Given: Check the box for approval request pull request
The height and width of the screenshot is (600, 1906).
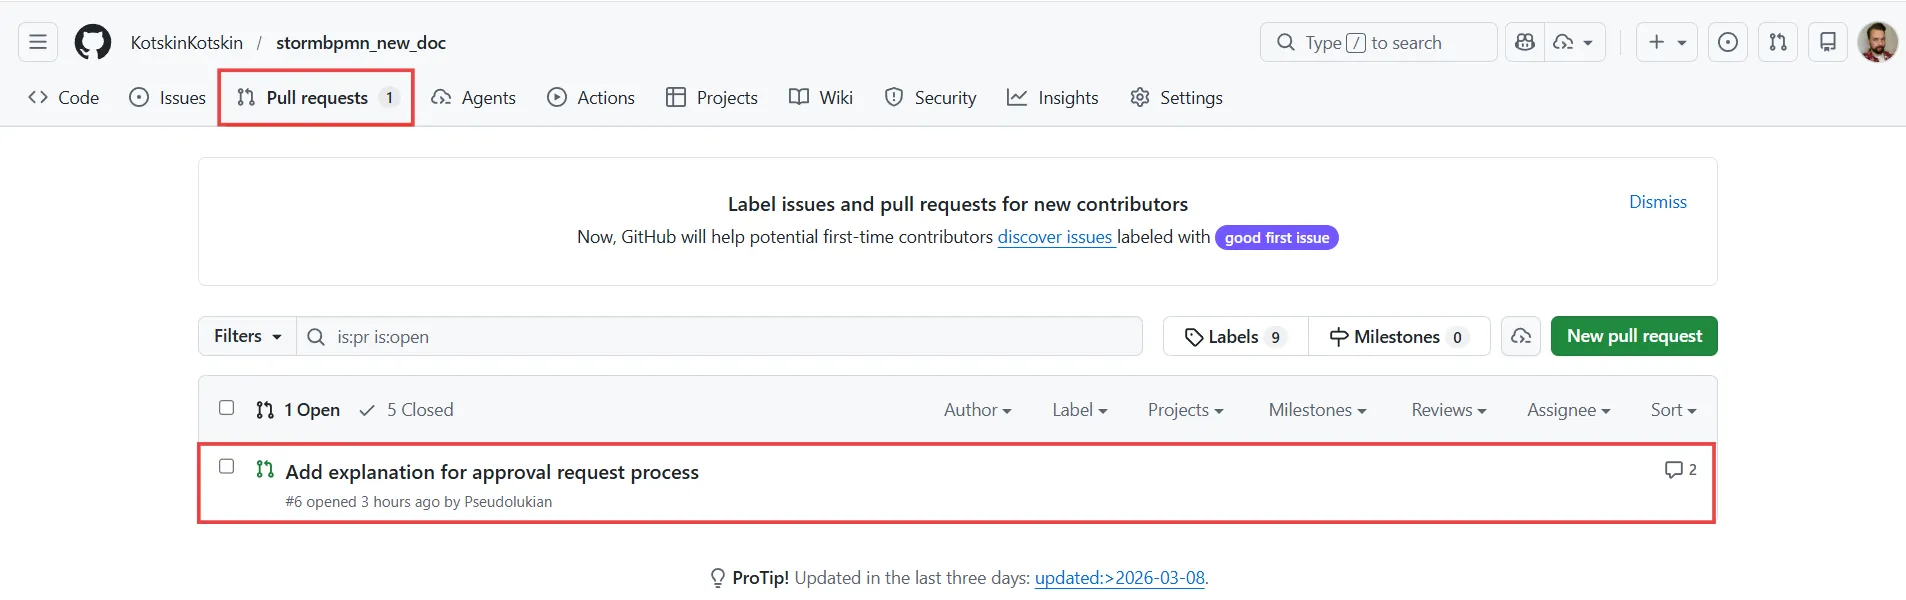Looking at the screenshot, I should pos(227,467).
